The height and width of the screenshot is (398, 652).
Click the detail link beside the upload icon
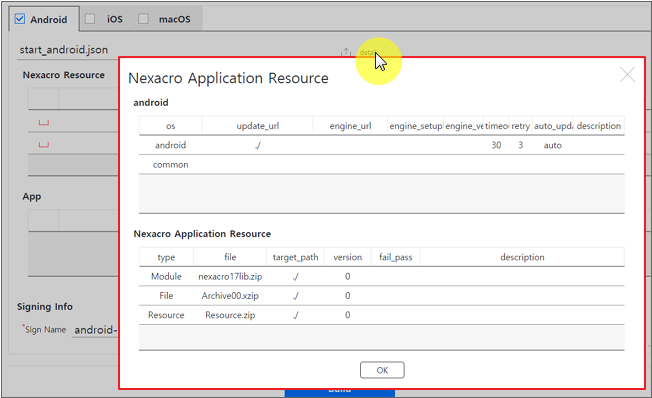tap(368, 52)
